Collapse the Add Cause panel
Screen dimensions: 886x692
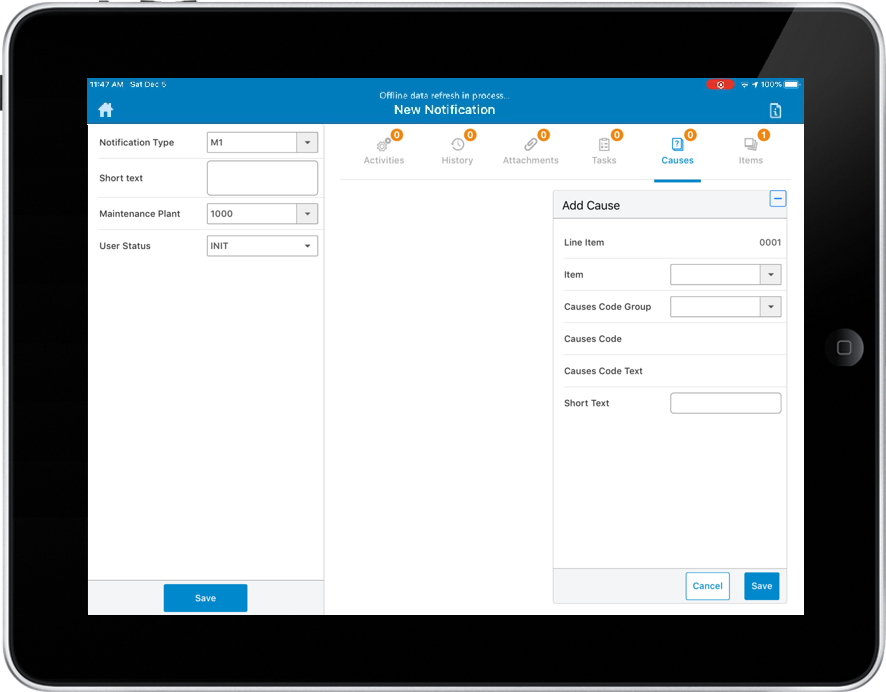tap(777, 199)
